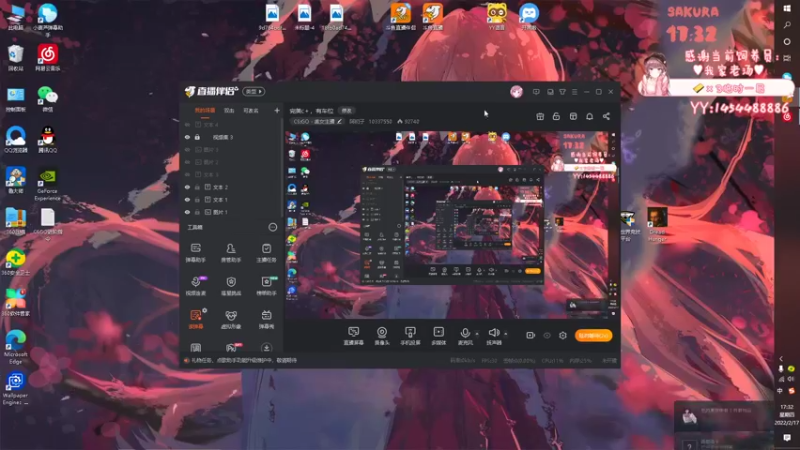
Task: Open NetEase Cloud Music desktop icon
Action: [47, 57]
